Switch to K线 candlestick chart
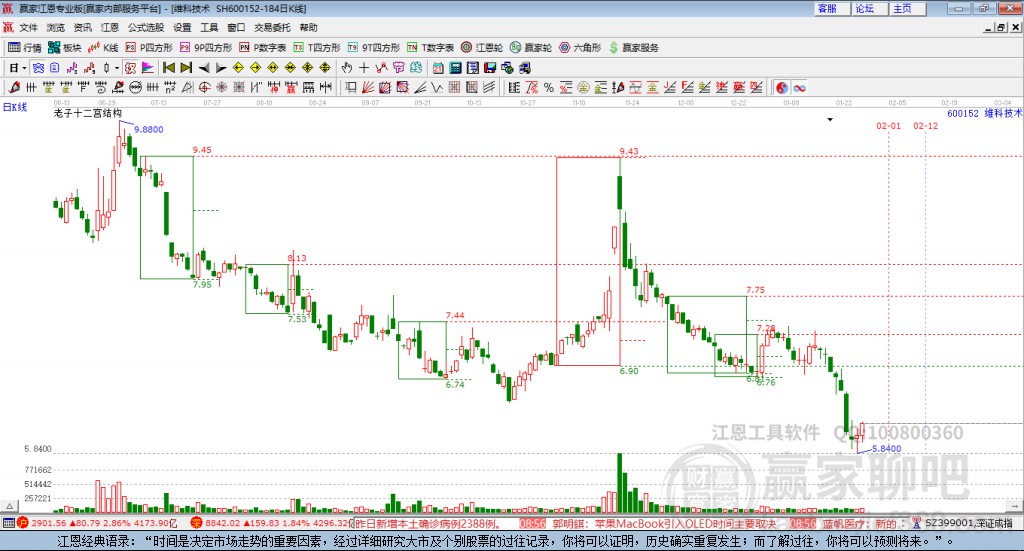 pyautogui.click(x=103, y=48)
